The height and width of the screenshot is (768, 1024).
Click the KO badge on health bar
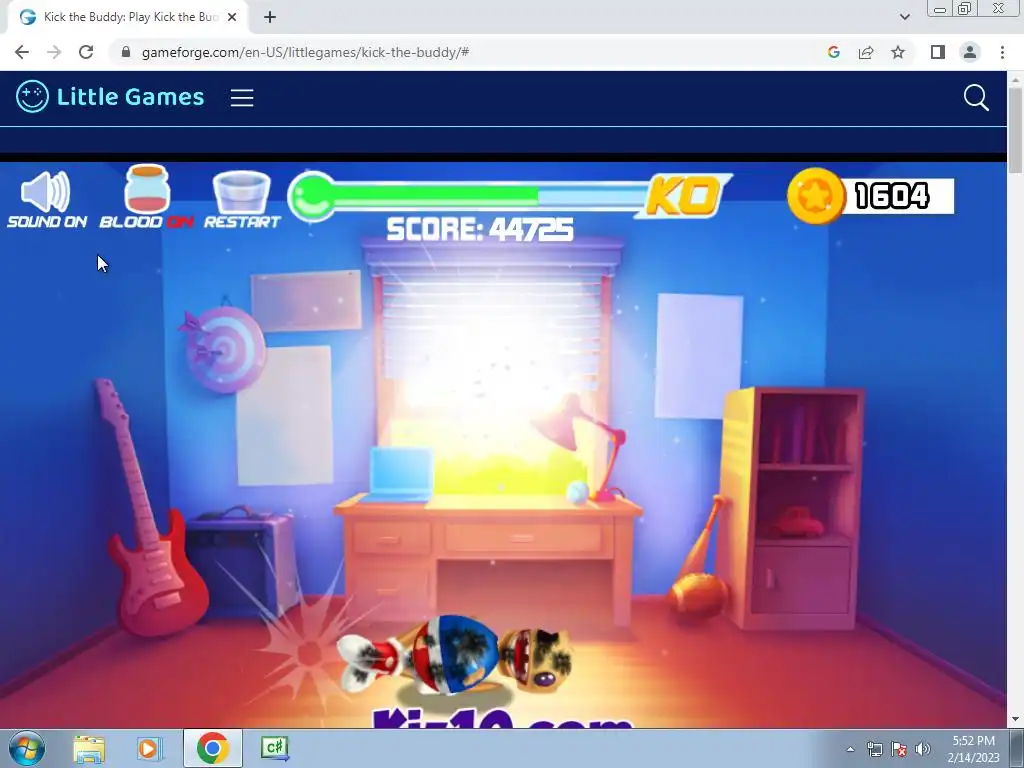coord(683,195)
